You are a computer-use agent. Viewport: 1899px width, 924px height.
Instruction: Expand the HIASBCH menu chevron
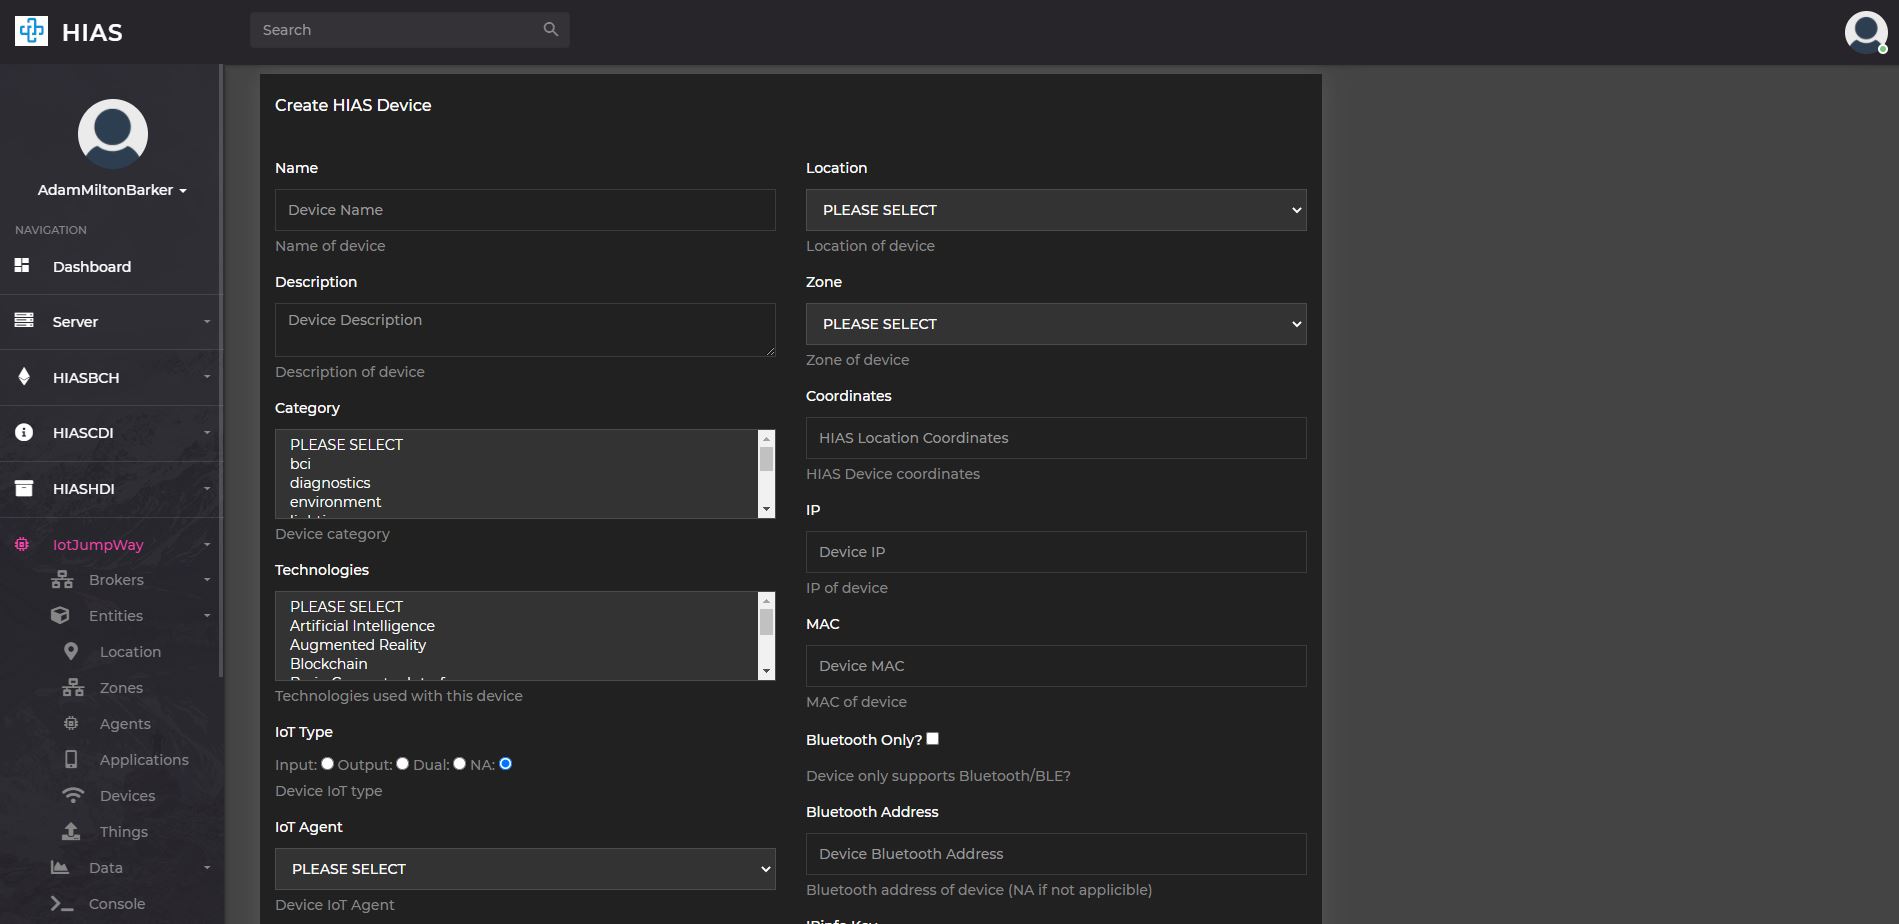[x=207, y=377]
